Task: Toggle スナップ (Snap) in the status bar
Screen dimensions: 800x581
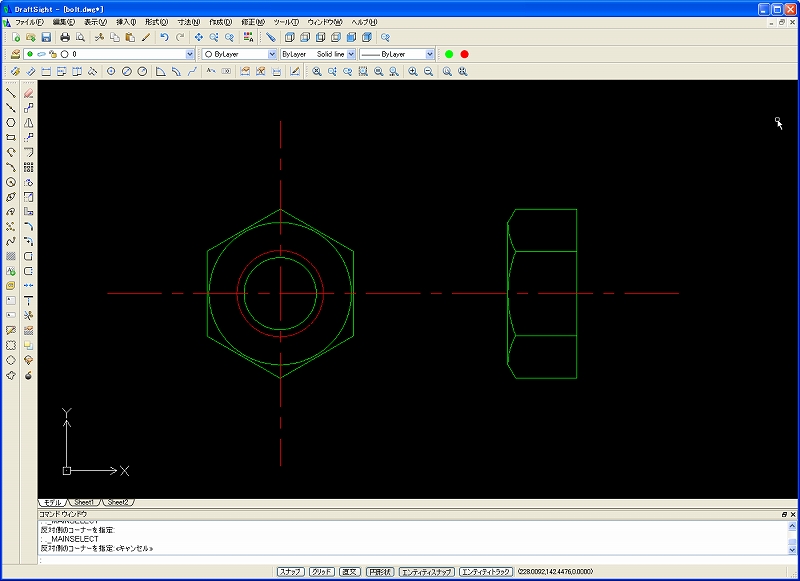Action: 291,572
